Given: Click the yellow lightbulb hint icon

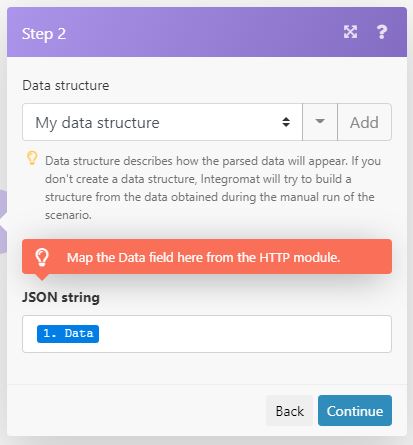Looking at the screenshot, I should tap(32, 158).
